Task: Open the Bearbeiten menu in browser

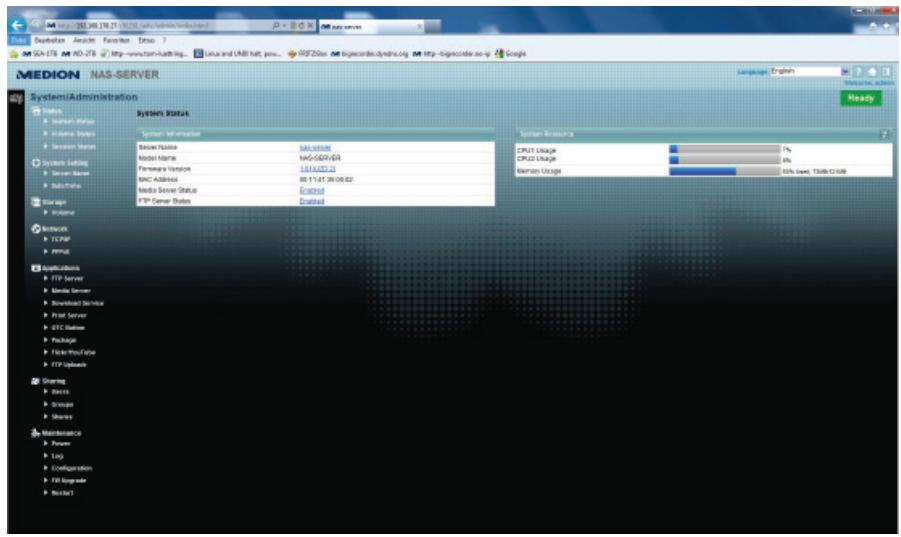Action: pyautogui.click(x=49, y=40)
